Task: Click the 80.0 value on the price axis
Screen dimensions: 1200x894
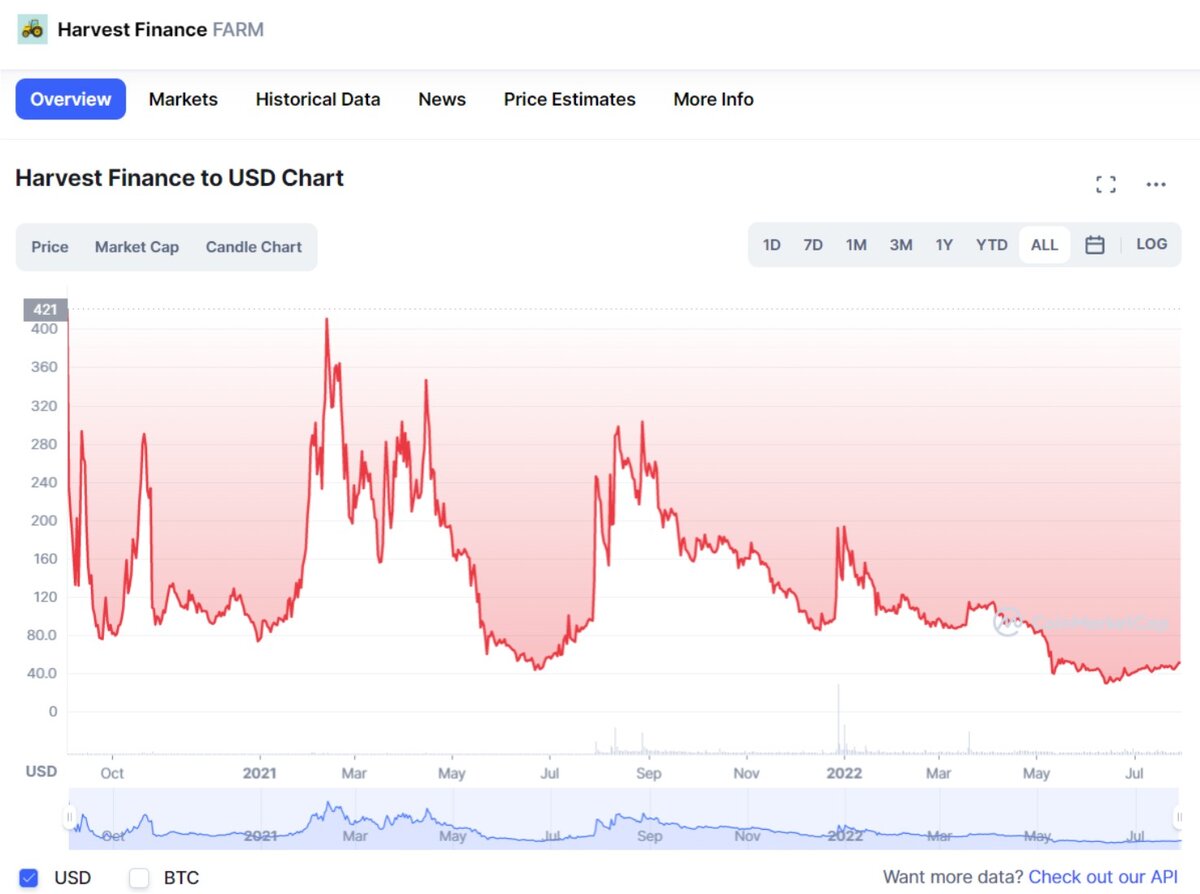Action: click(x=40, y=635)
